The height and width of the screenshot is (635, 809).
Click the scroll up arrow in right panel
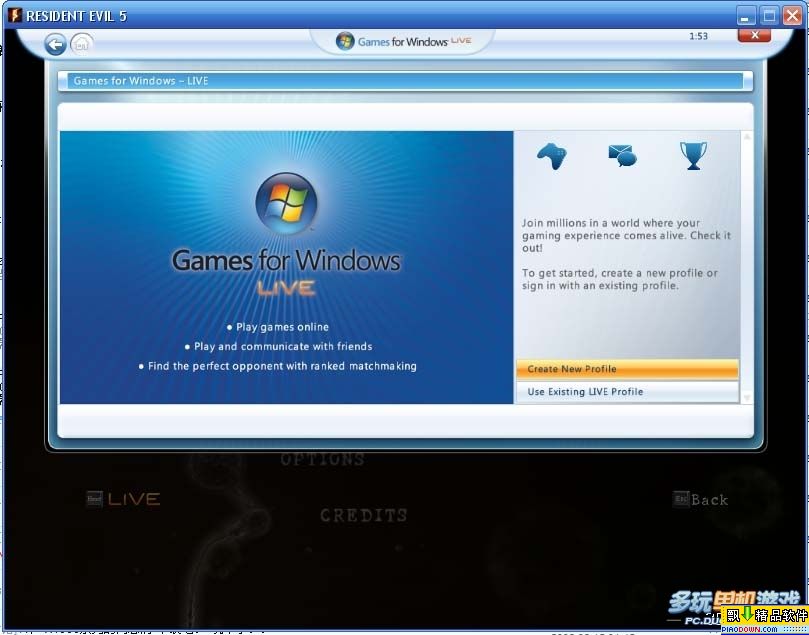[747, 137]
